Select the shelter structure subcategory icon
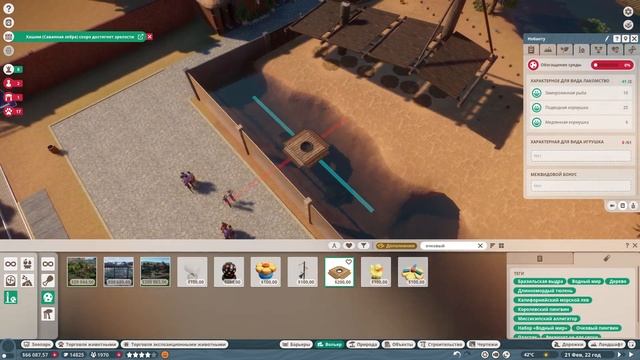 [x=48, y=314]
